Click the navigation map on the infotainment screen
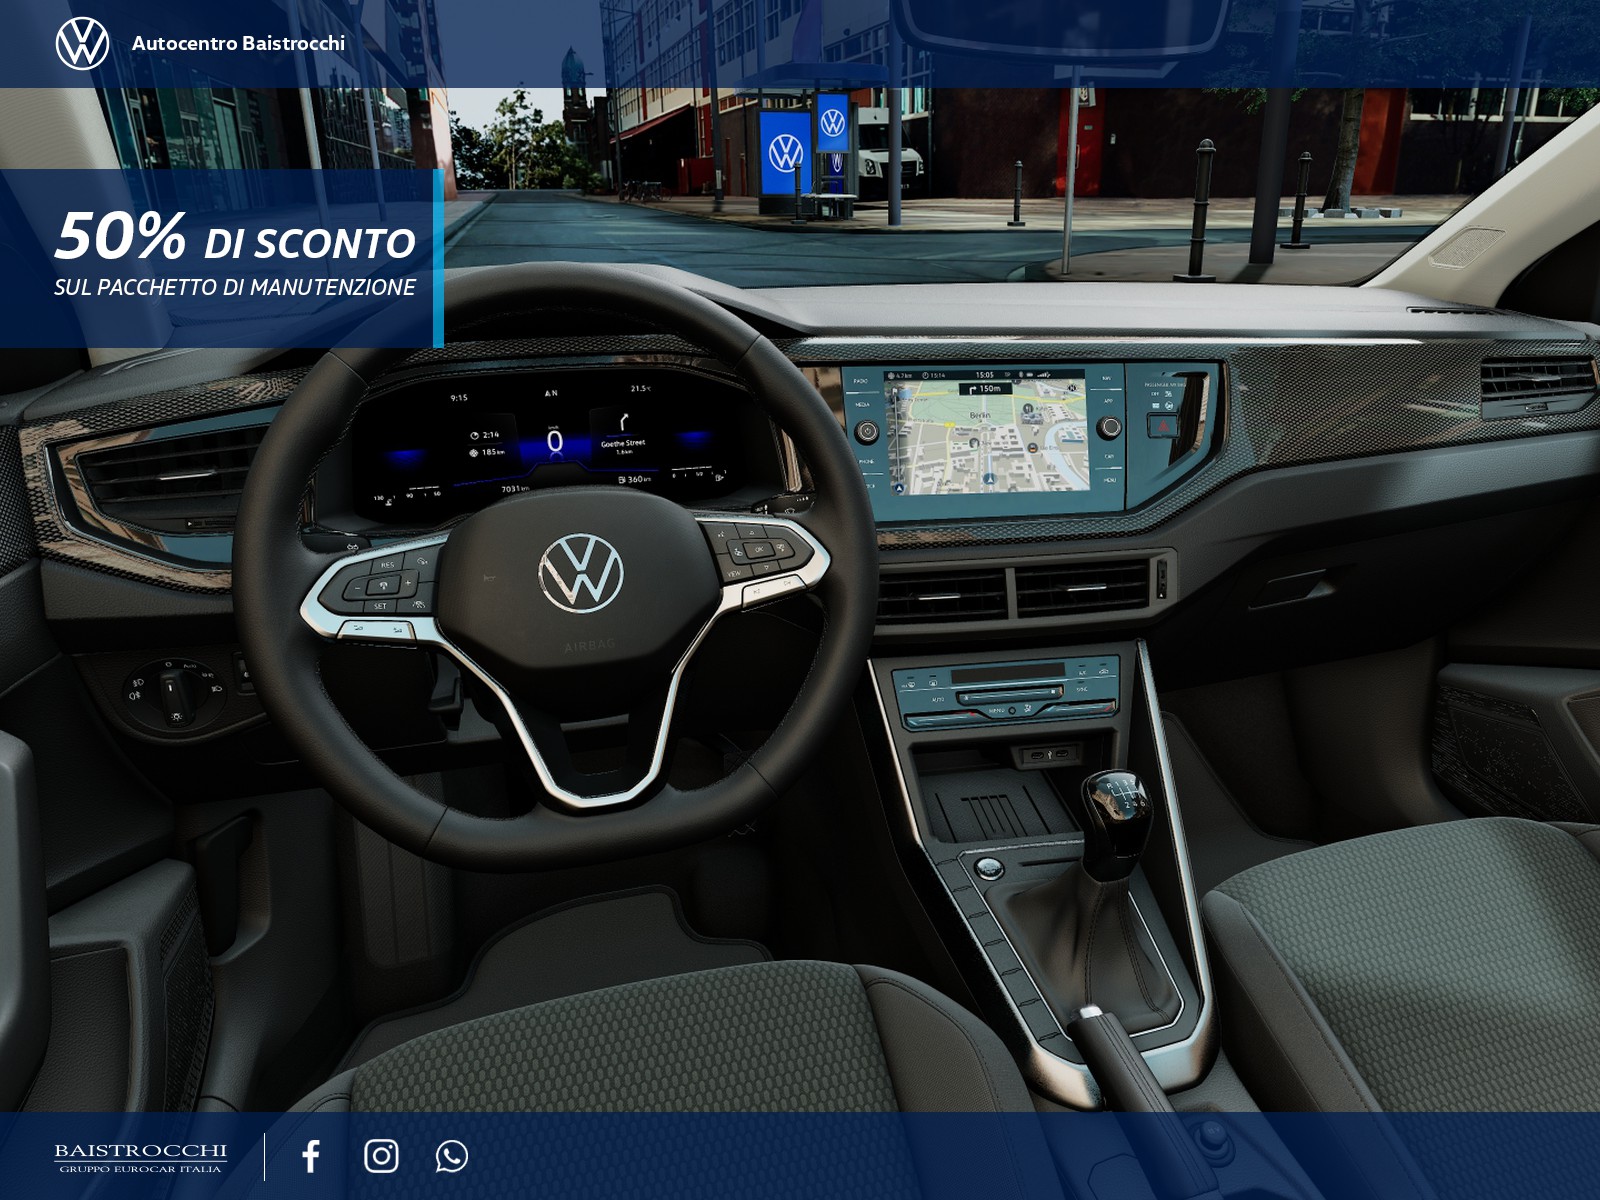Image resolution: width=1600 pixels, height=1200 pixels. point(986,437)
